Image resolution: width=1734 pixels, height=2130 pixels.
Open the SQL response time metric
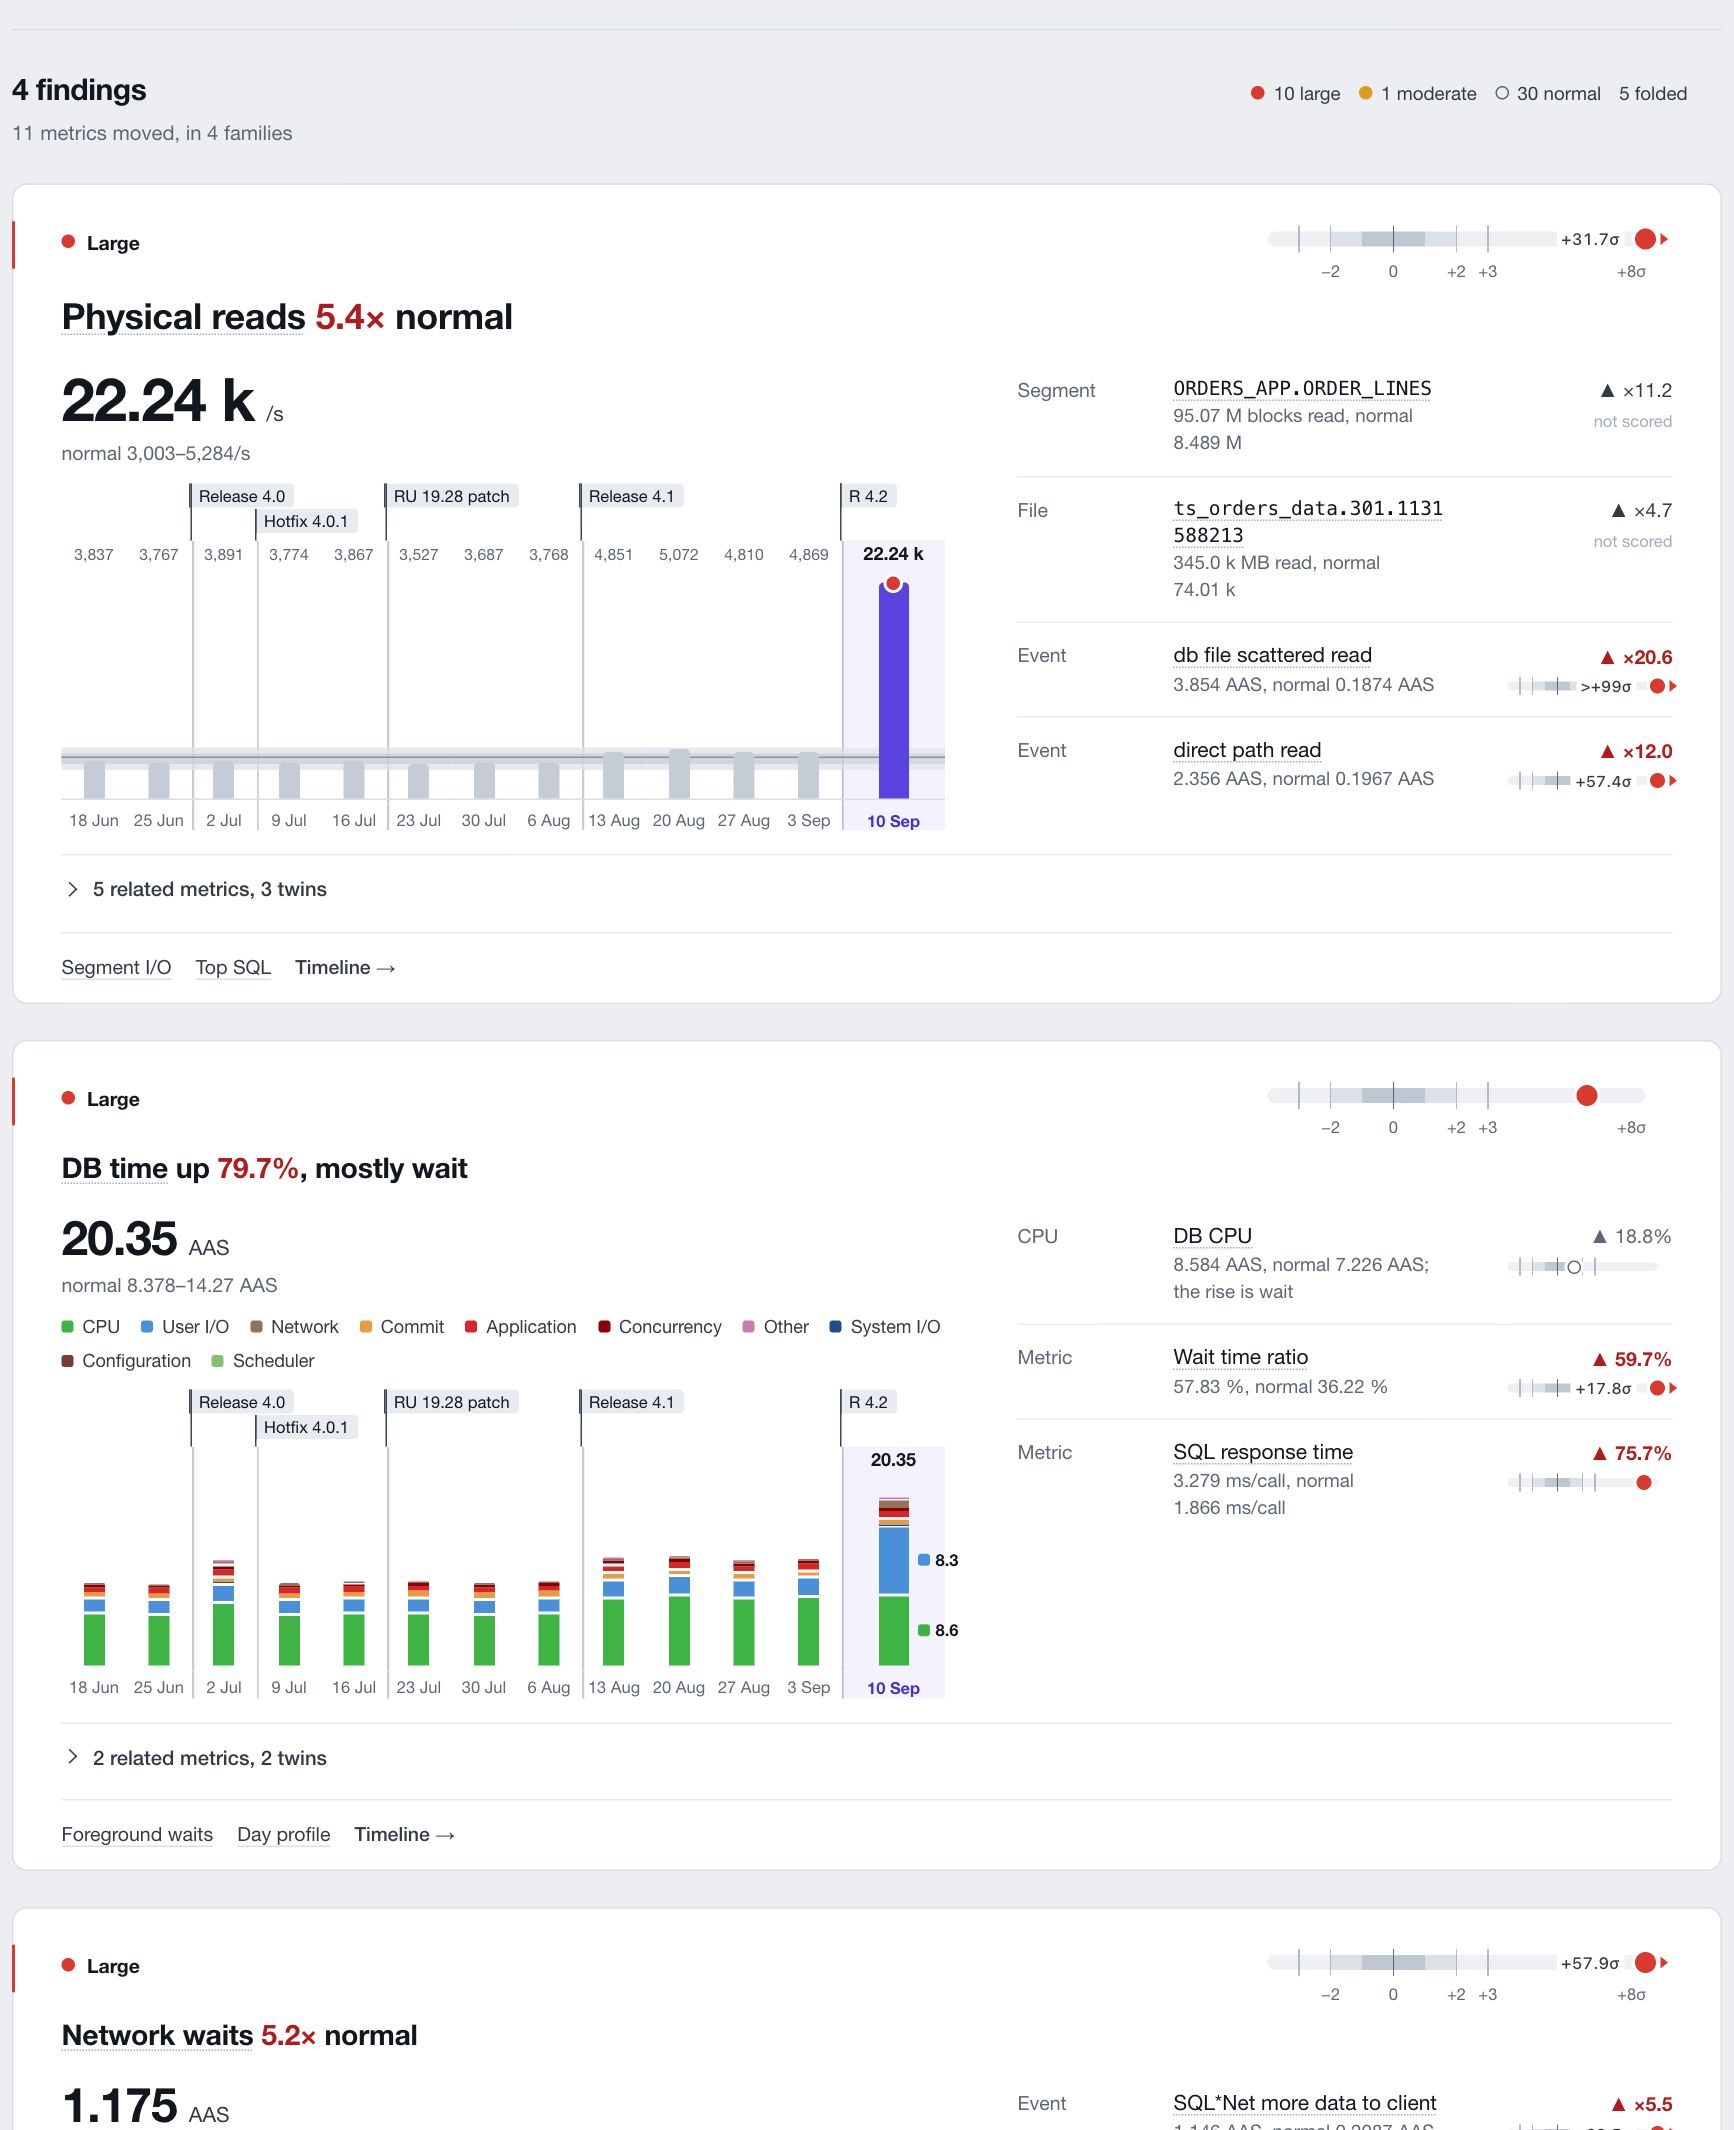1263,1452
